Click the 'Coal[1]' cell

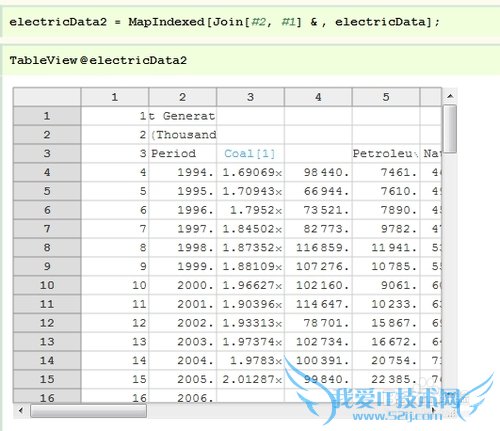tap(250, 154)
